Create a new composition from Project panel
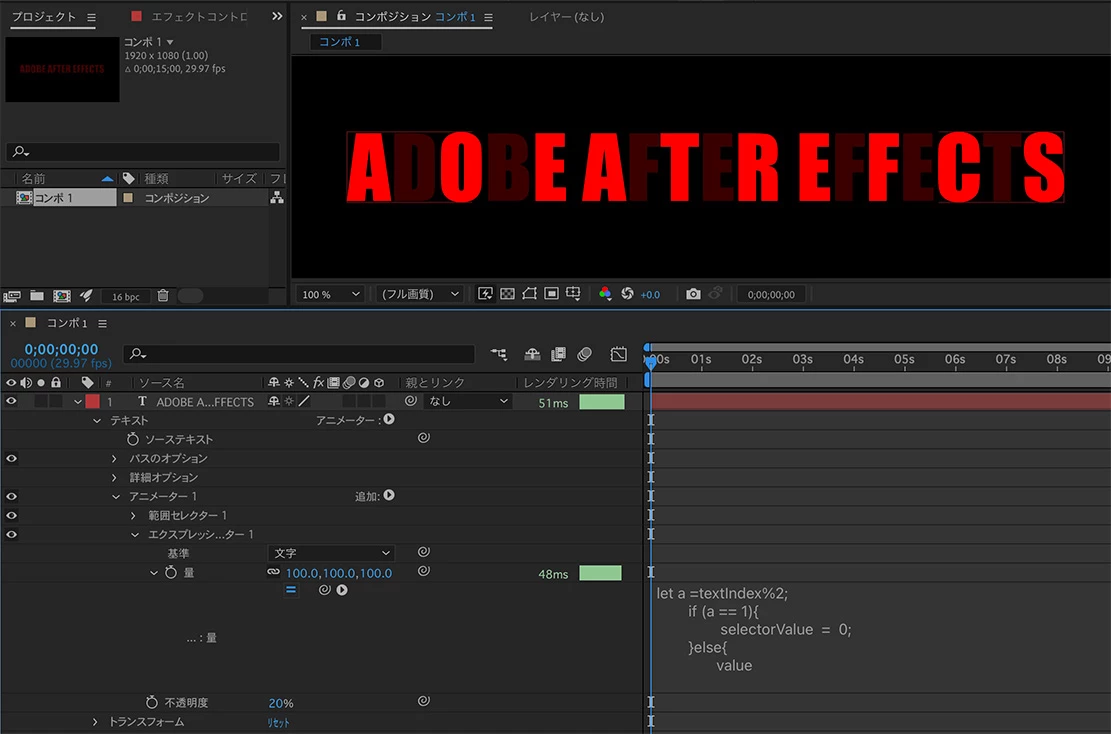Screen dimensions: 1111x734 pyautogui.click(x=62, y=296)
